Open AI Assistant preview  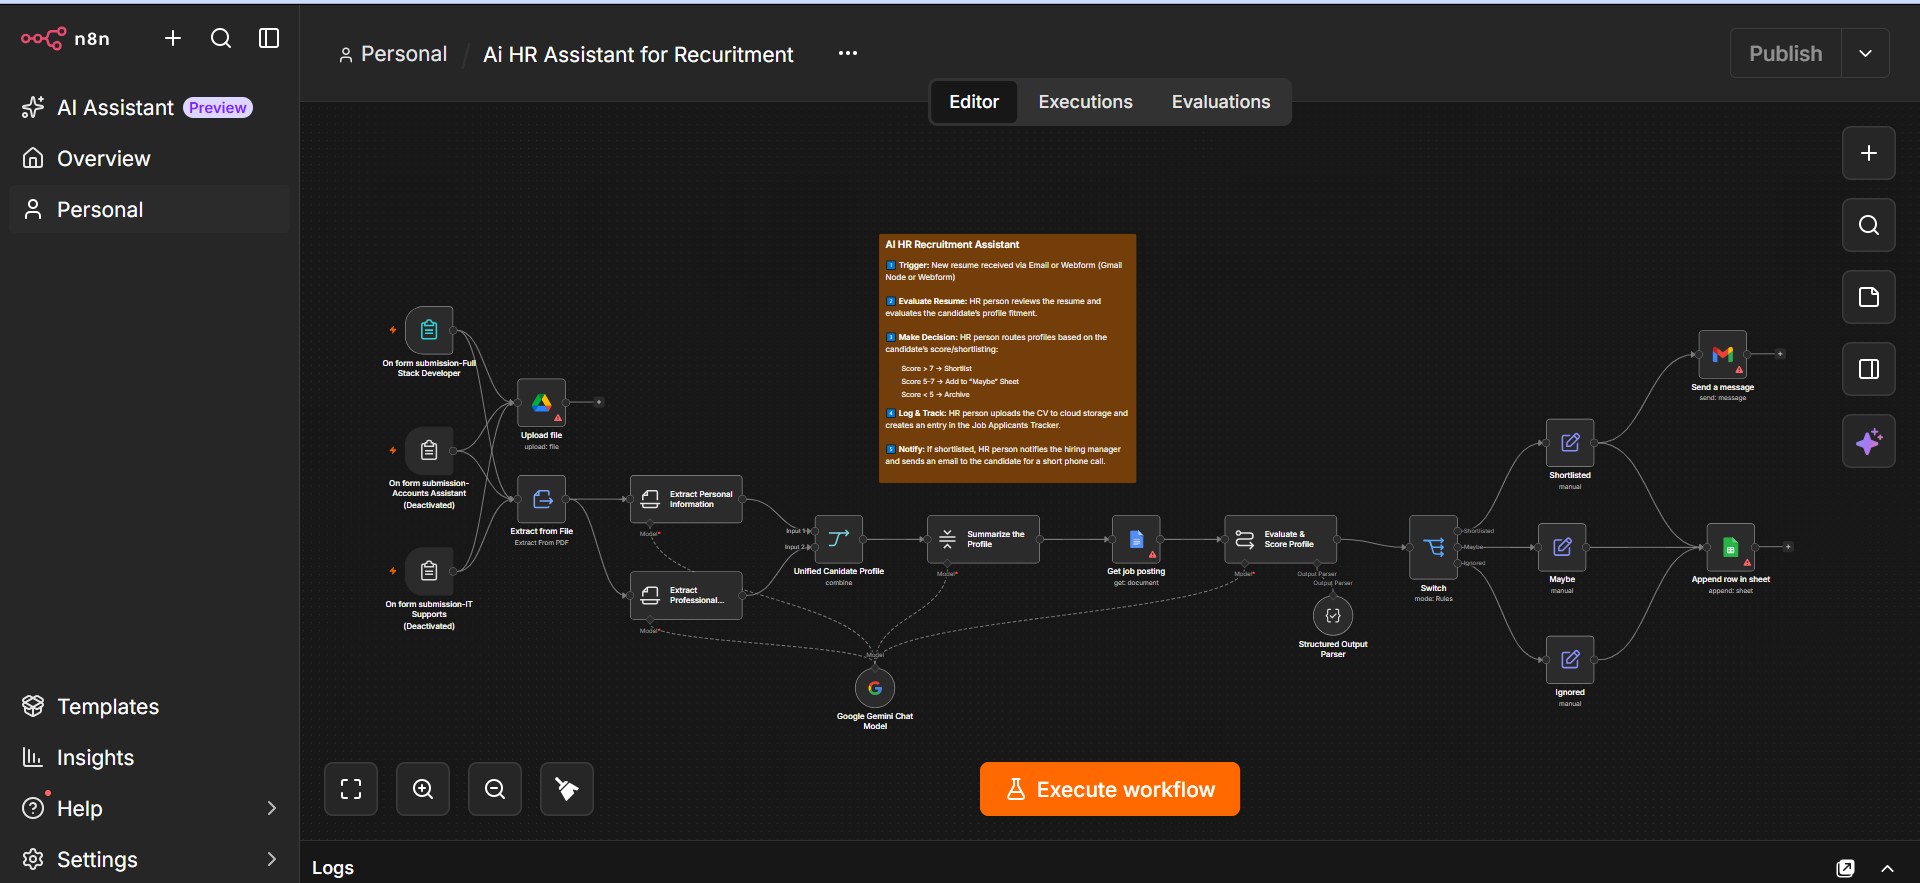coord(137,107)
